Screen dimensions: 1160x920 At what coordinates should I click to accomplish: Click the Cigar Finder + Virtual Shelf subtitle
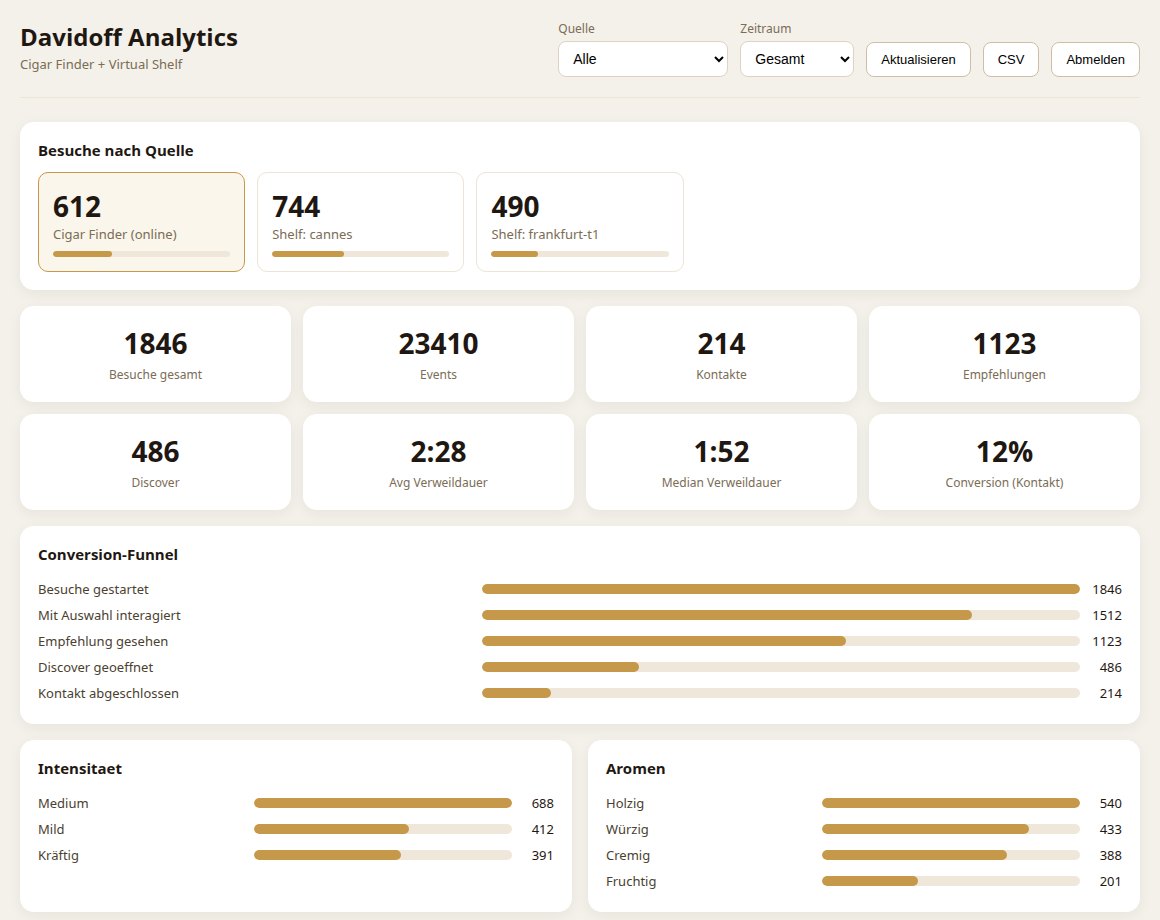(x=101, y=64)
